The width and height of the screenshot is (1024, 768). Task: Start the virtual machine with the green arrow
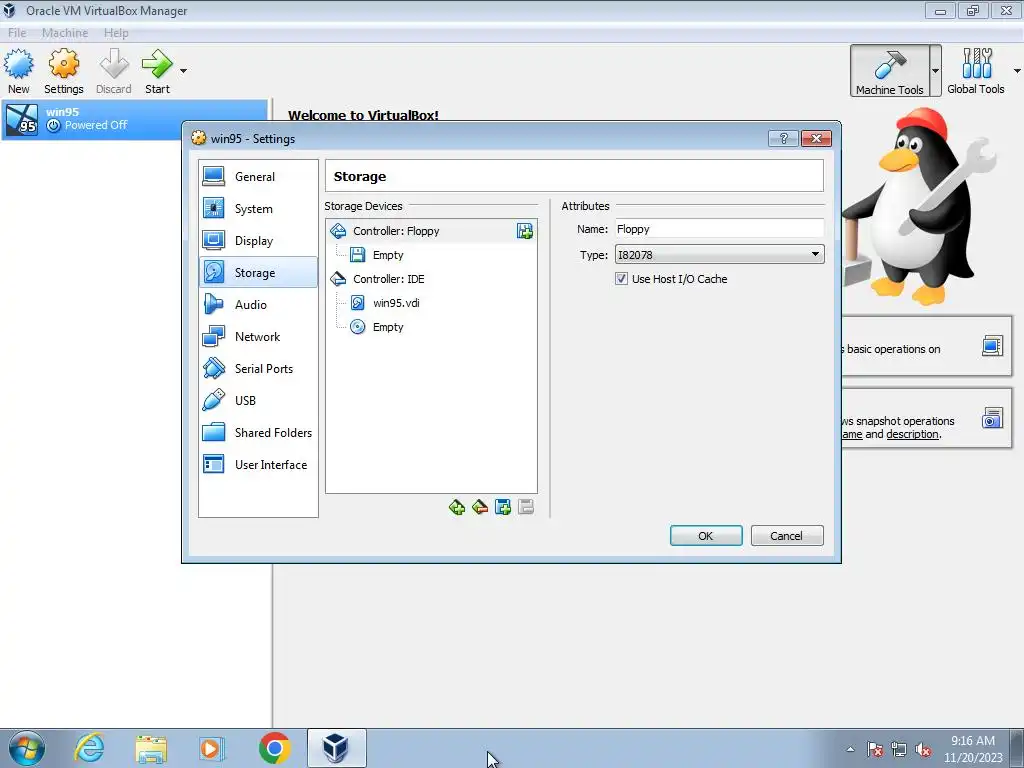click(157, 71)
